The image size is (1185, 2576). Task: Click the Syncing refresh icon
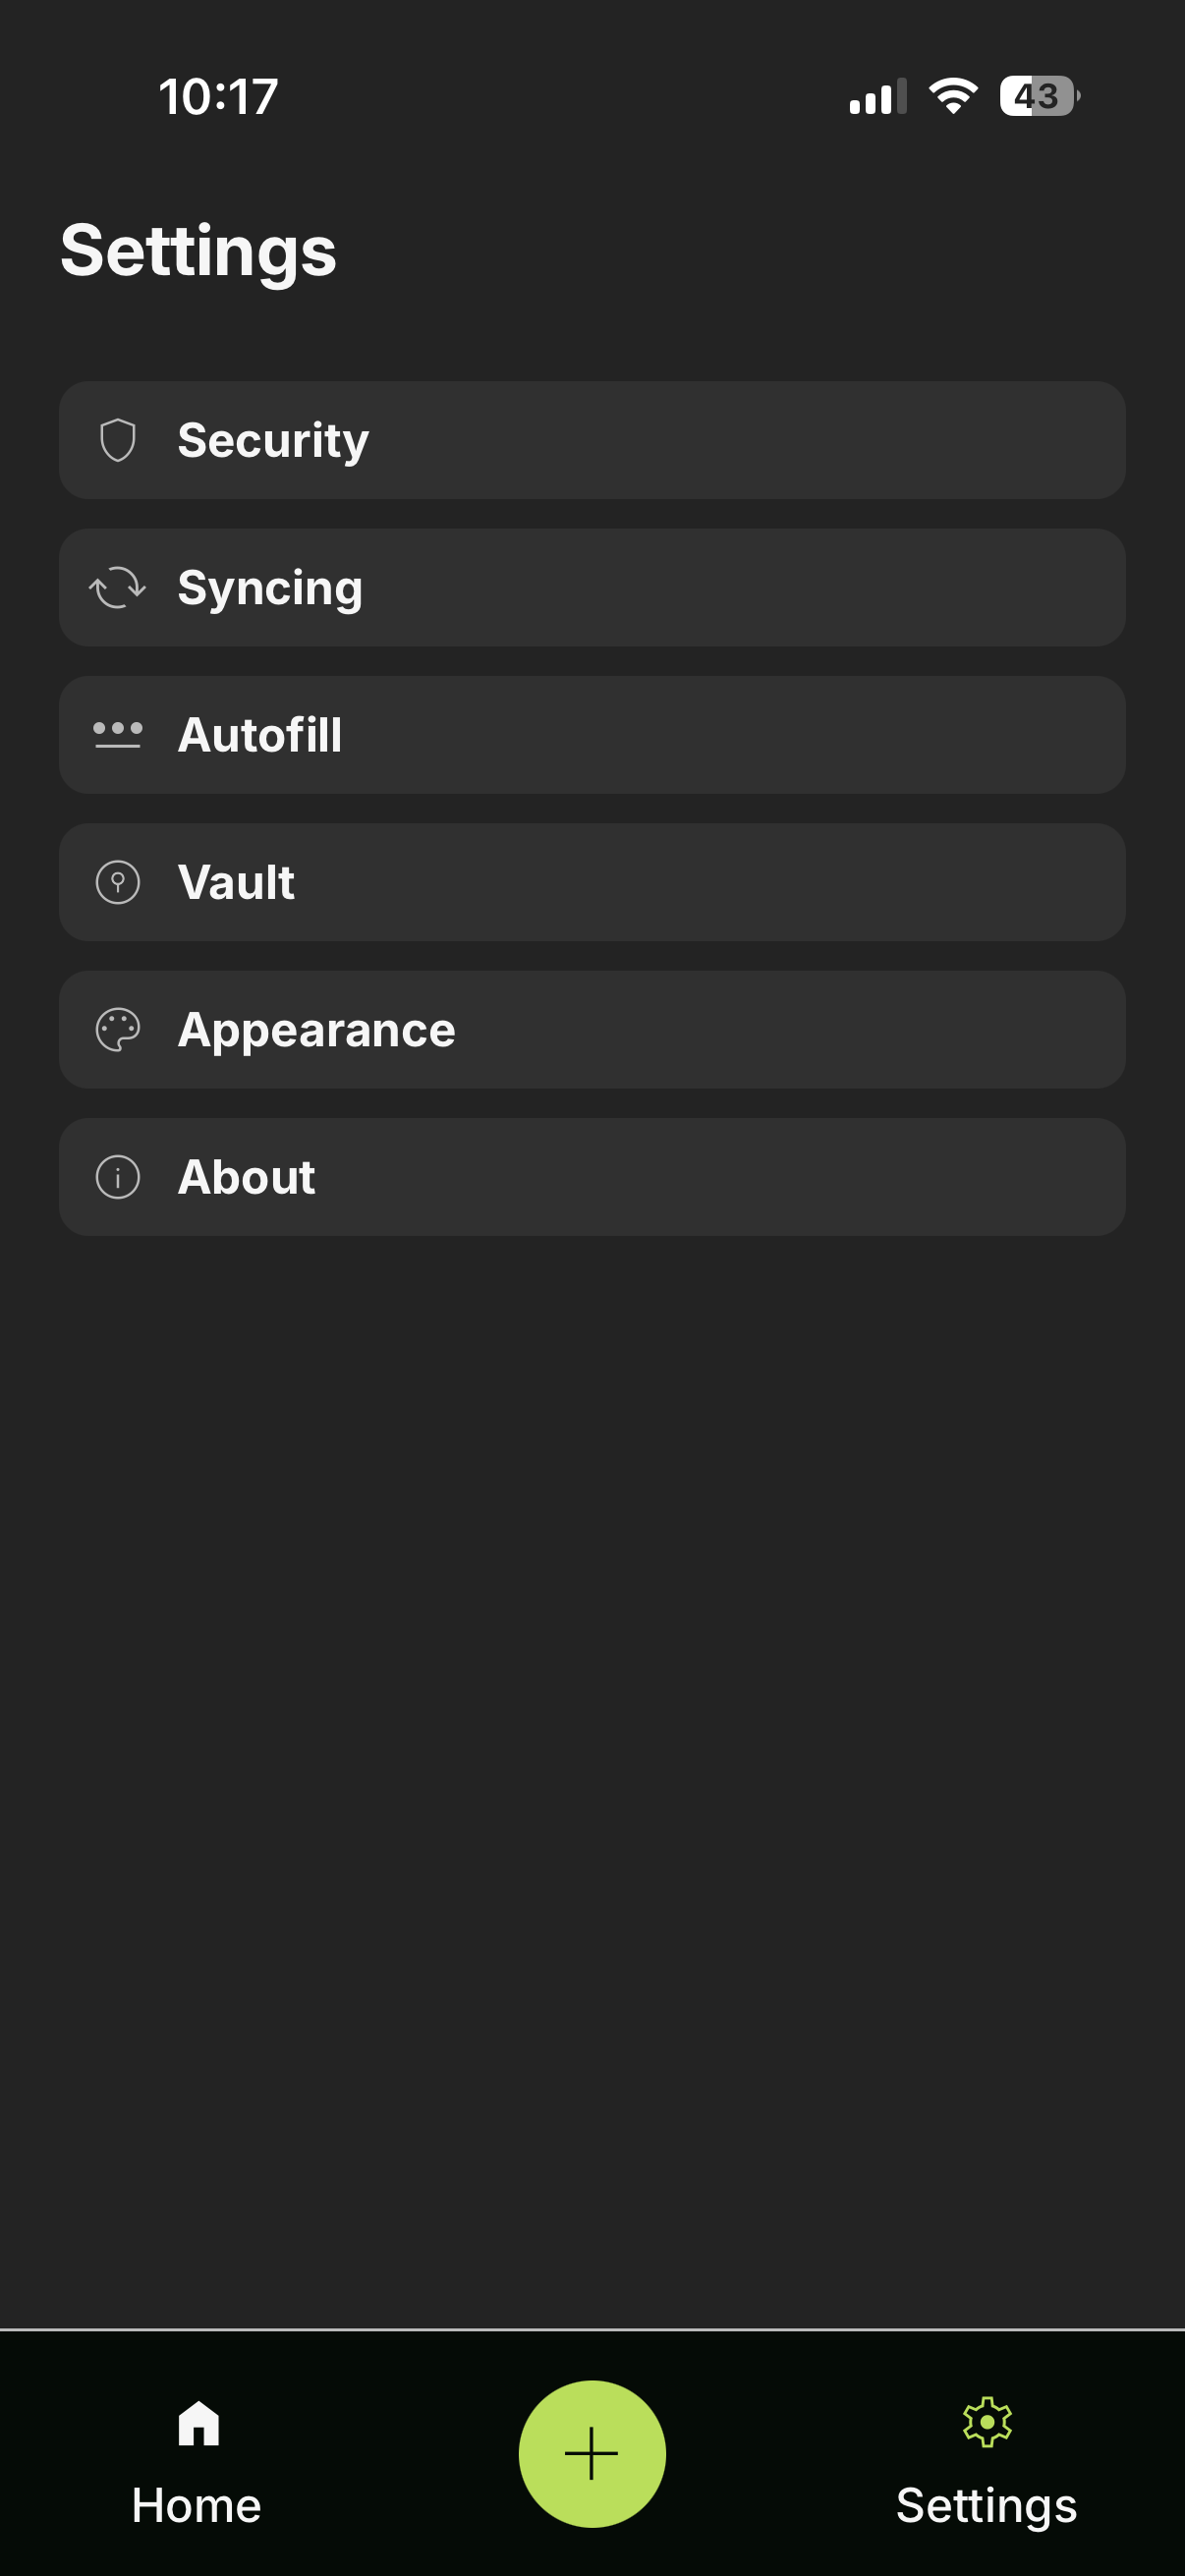tap(119, 587)
